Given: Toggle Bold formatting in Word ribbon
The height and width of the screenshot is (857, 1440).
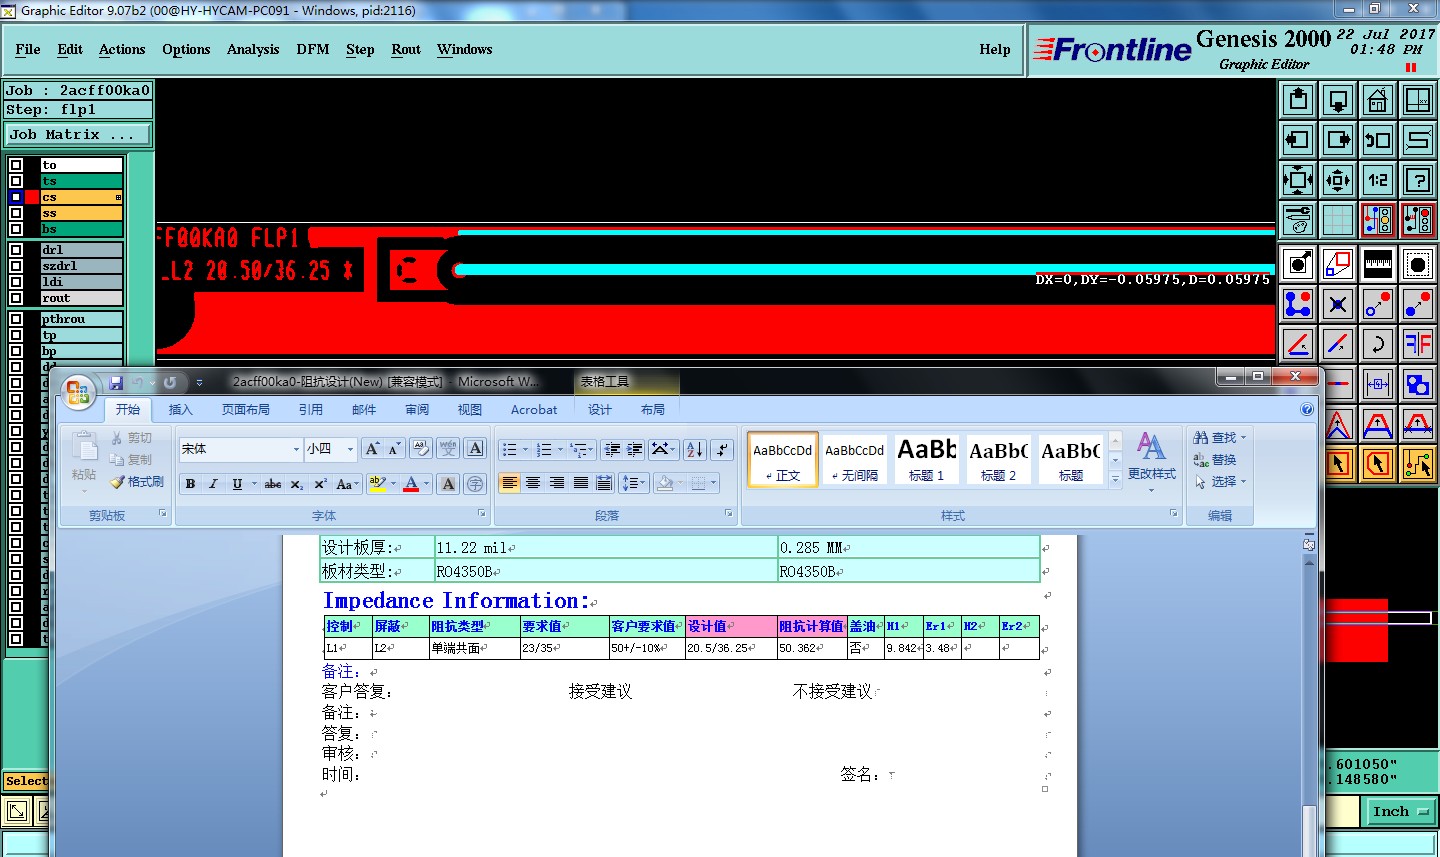Looking at the screenshot, I should 190,484.
